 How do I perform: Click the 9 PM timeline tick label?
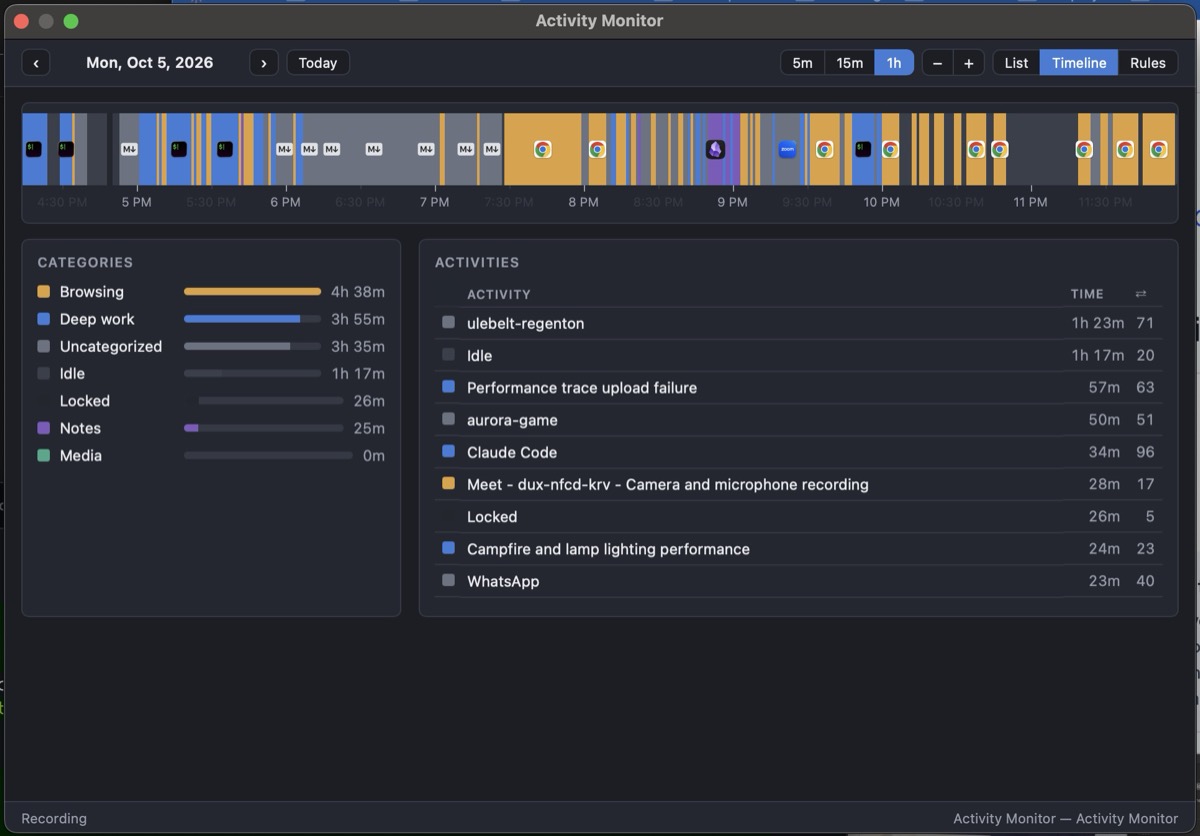[732, 202]
